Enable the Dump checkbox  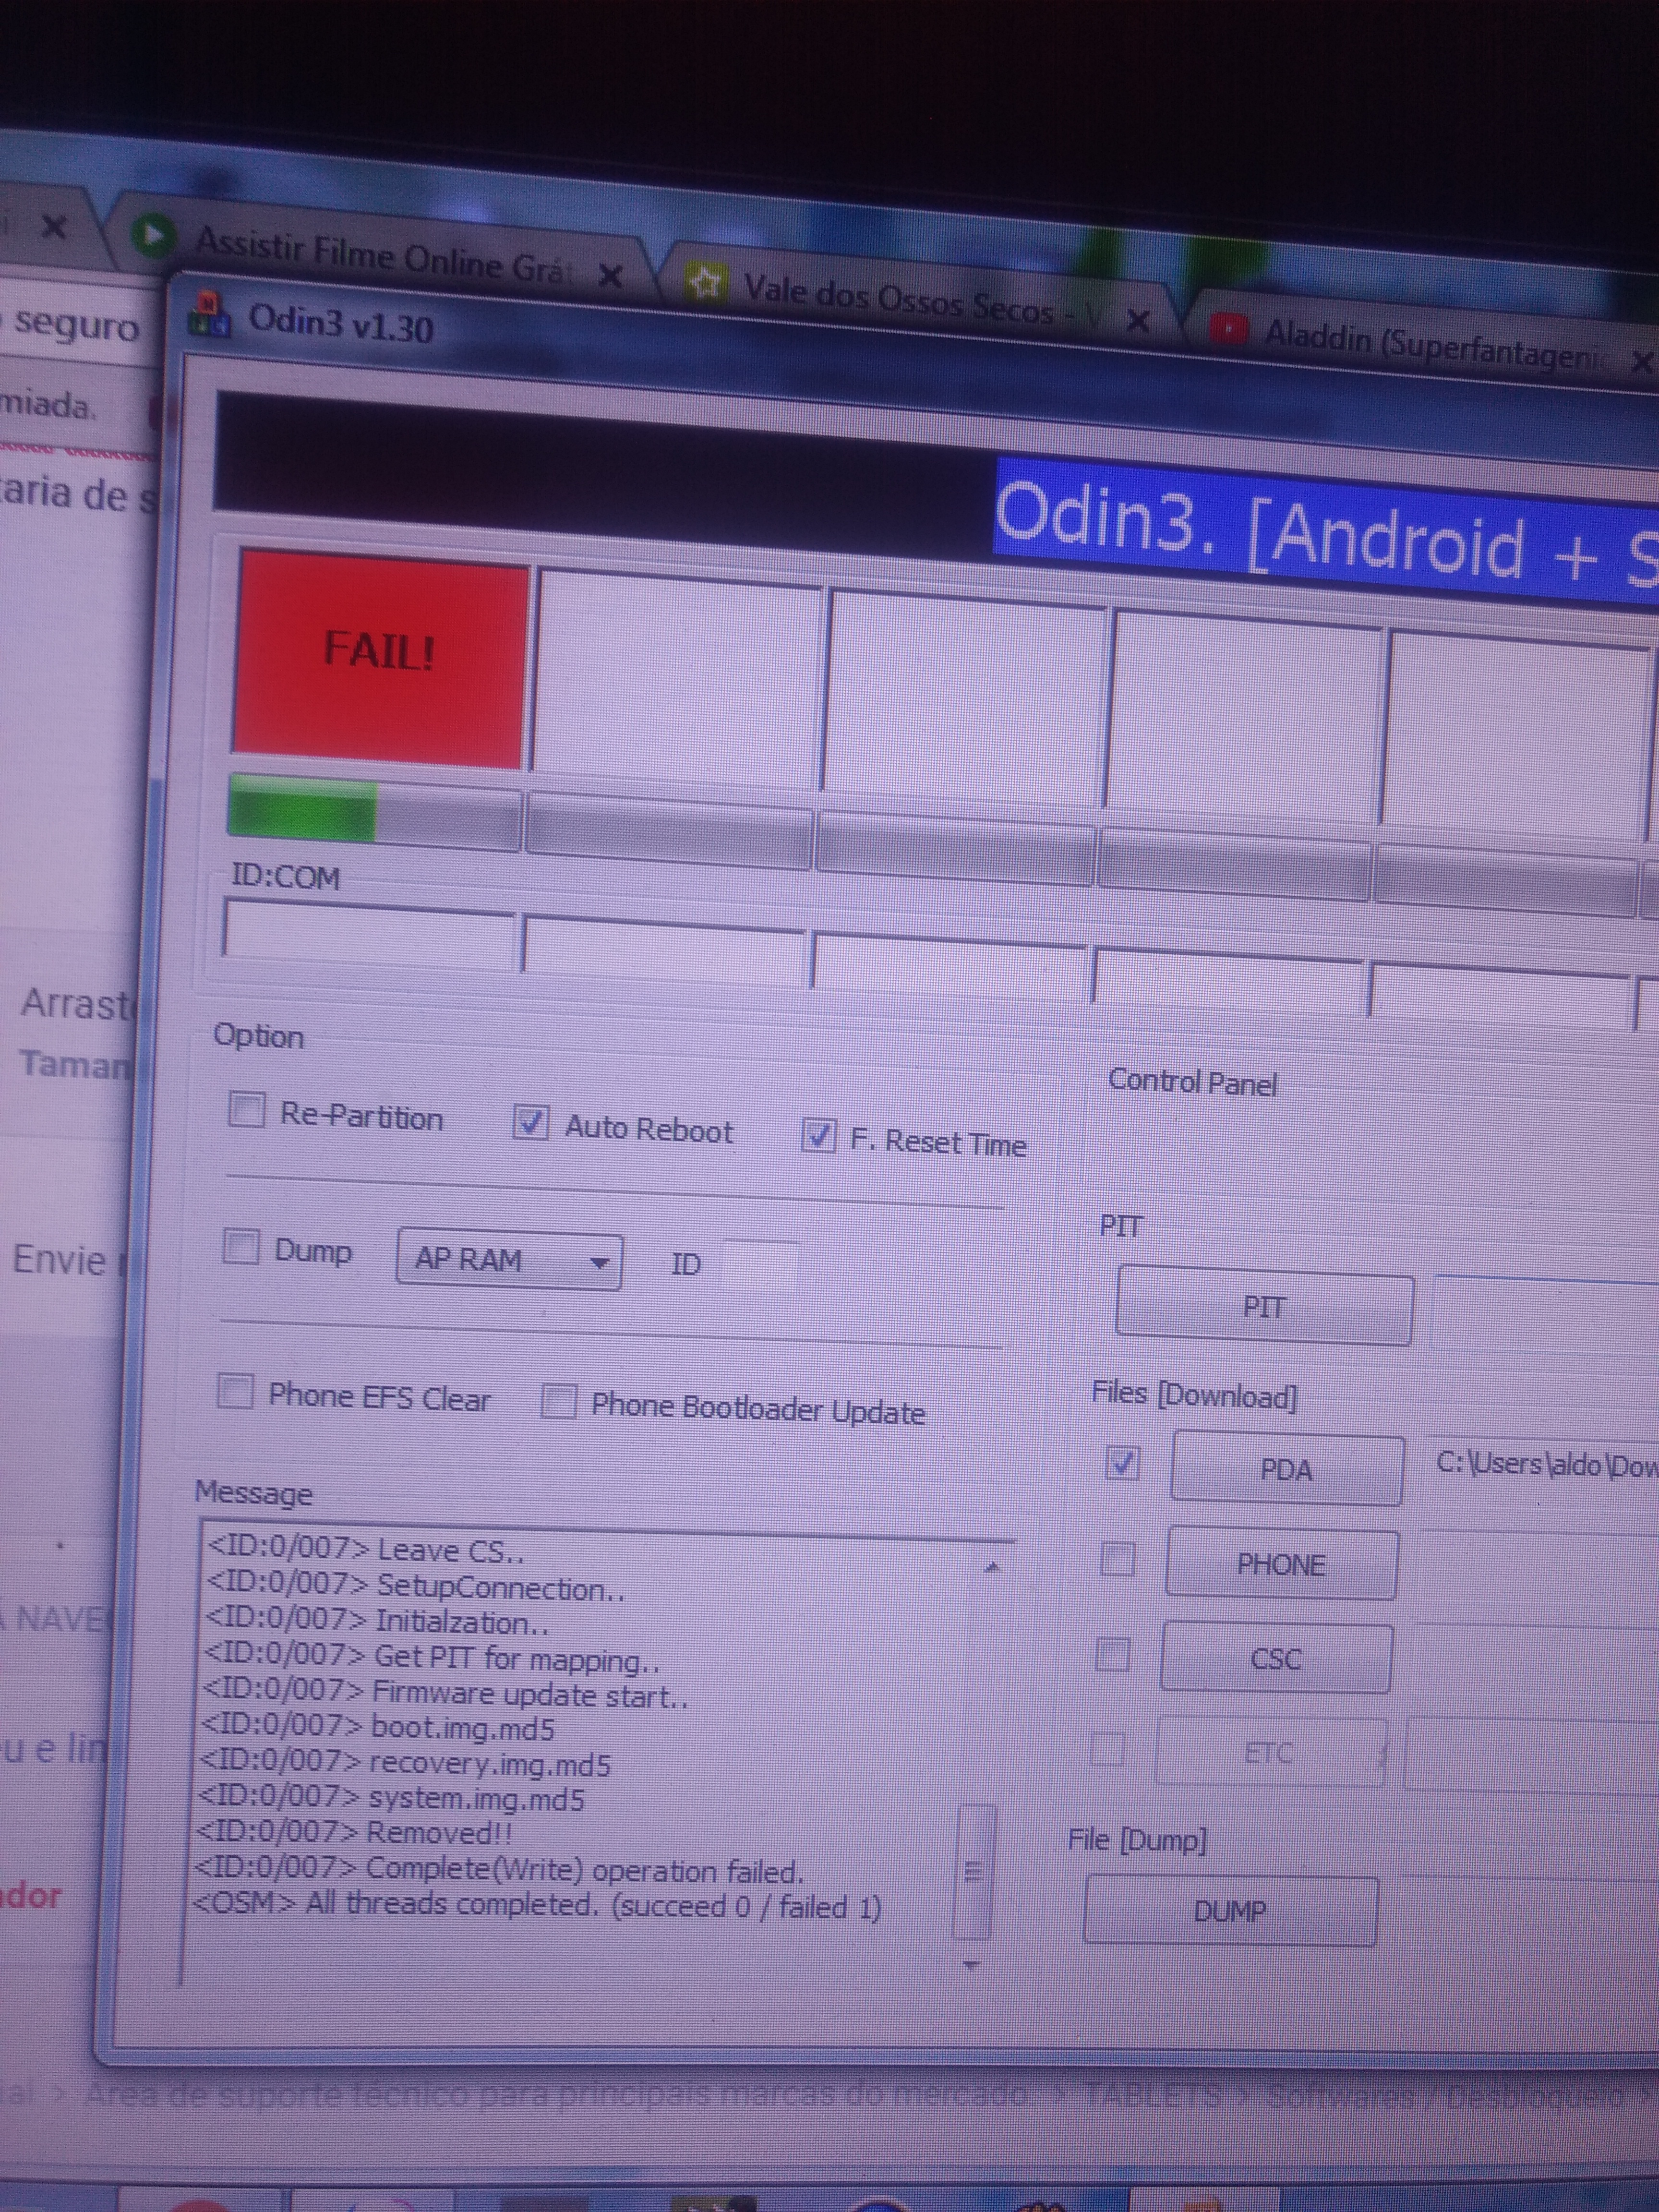coord(240,1247)
